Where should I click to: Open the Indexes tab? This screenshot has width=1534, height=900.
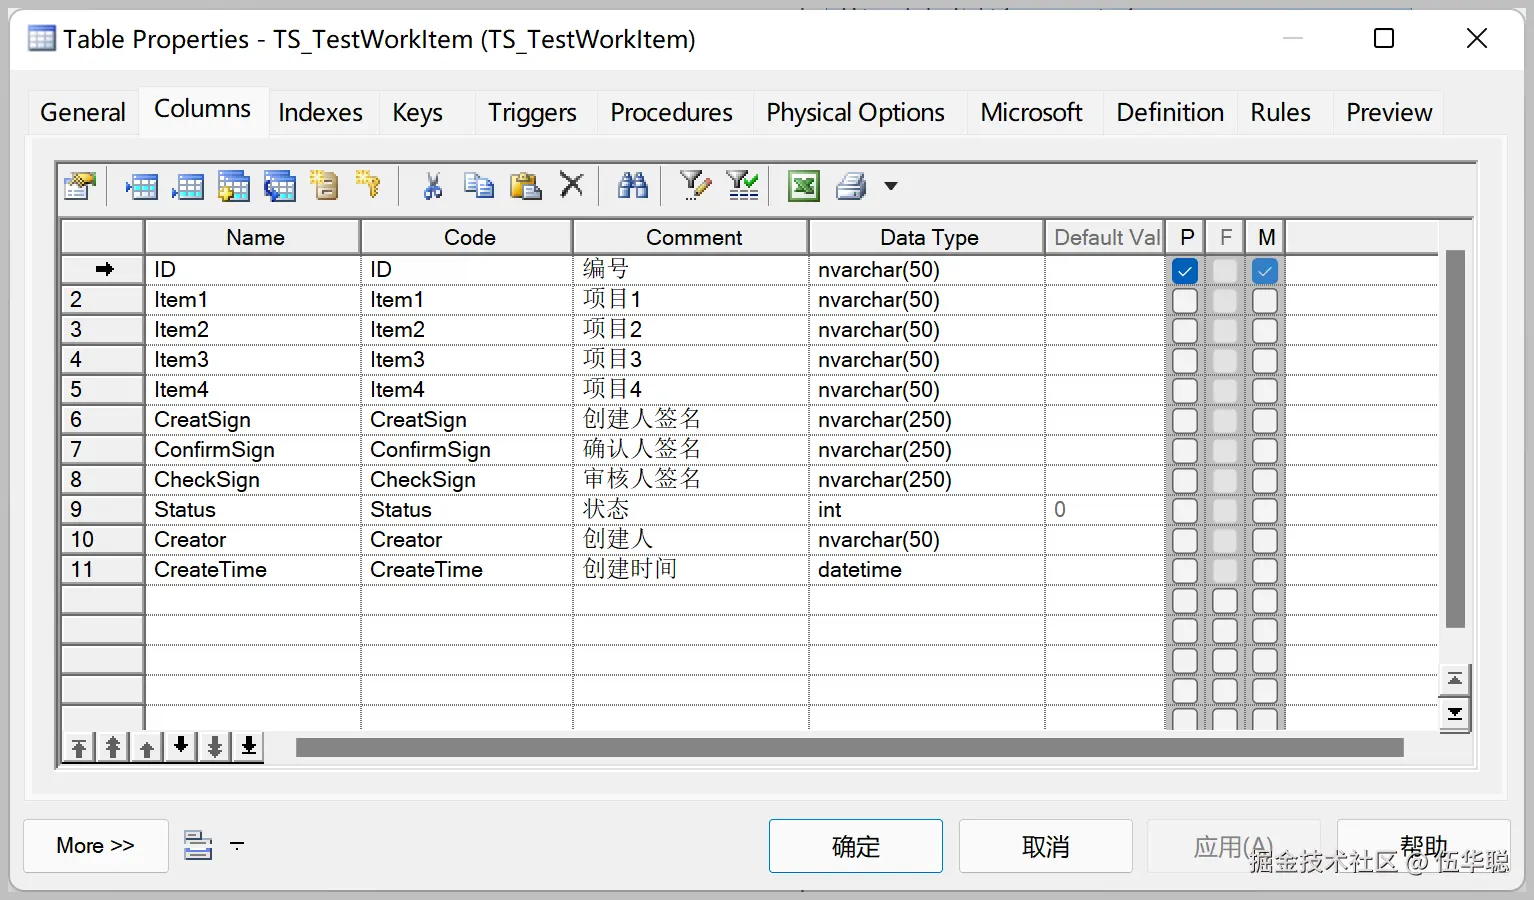(x=320, y=112)
